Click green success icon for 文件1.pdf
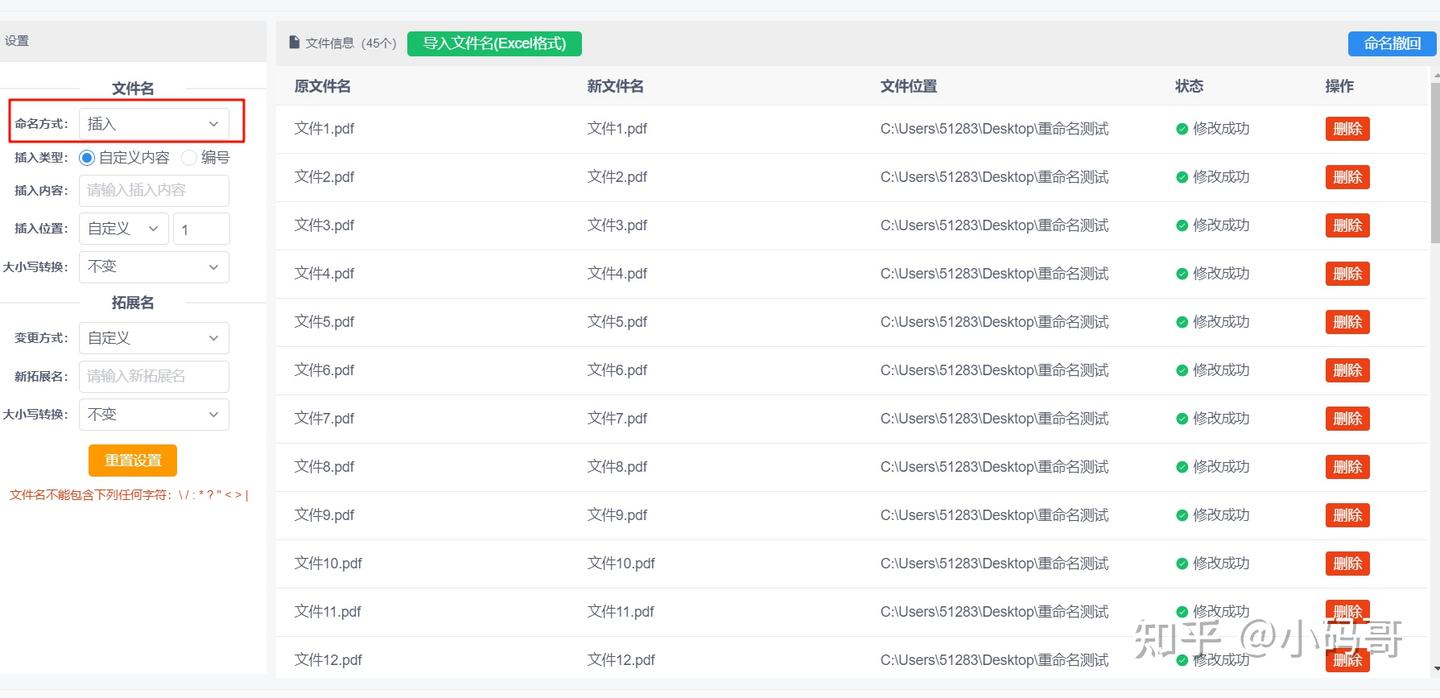1440x698 pixels. (1182, 129)
